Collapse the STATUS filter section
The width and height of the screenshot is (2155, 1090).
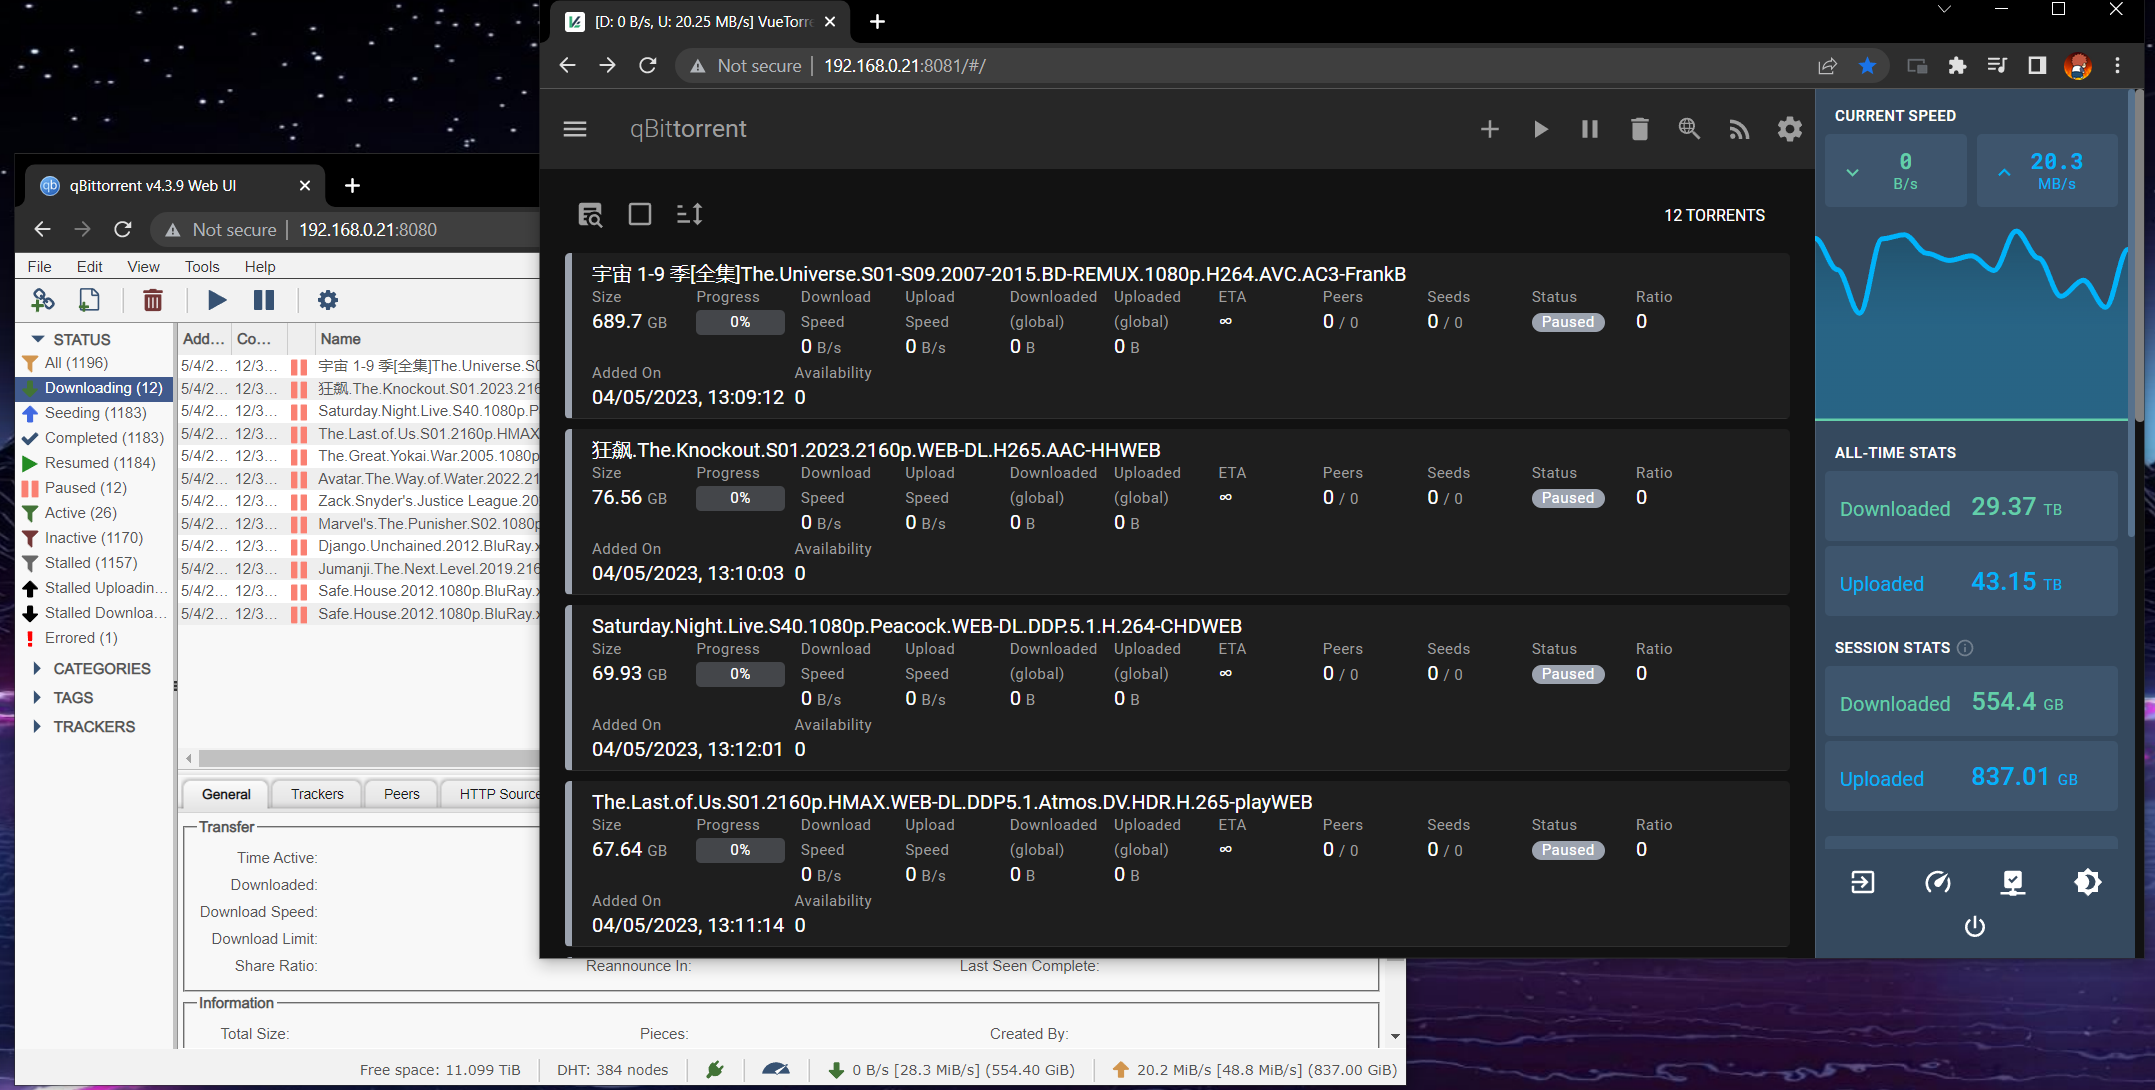[38, 340]
